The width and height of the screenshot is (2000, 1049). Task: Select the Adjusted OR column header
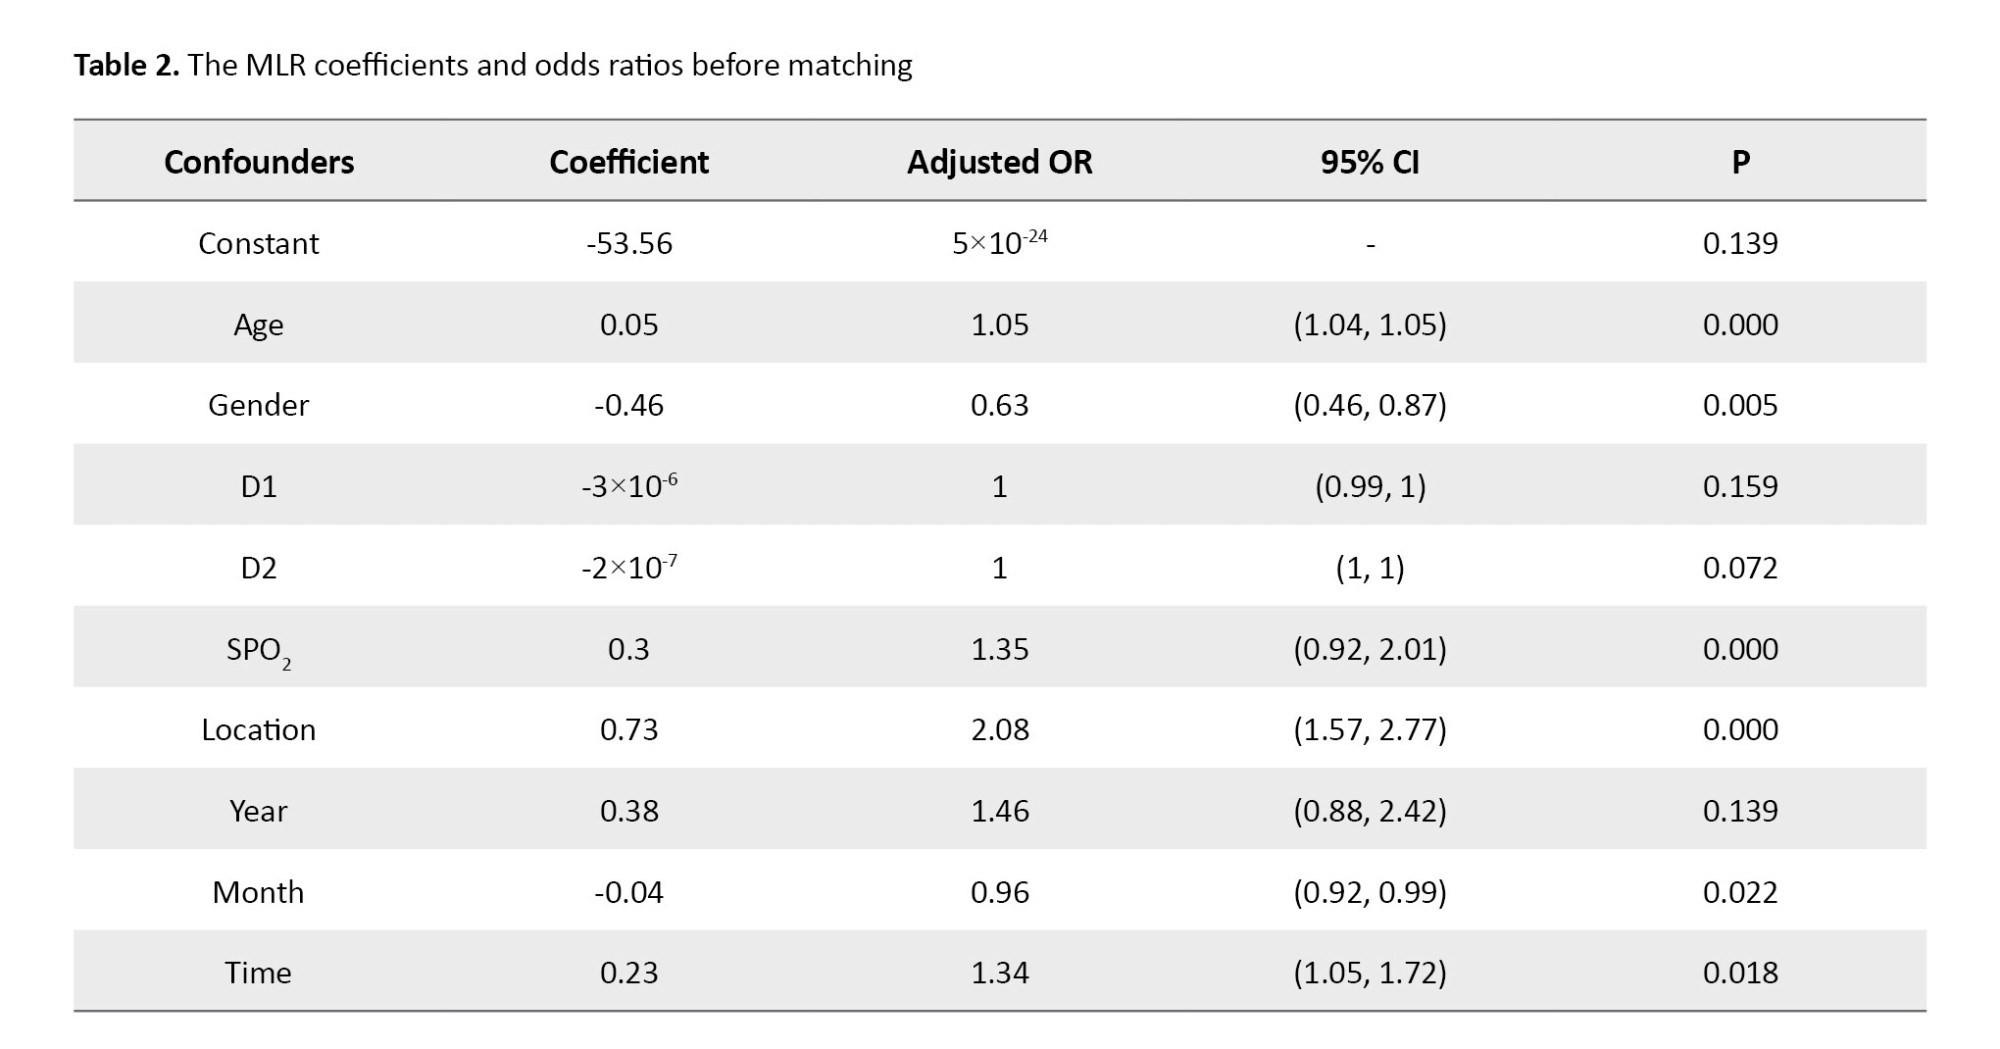pyautogui.click(x=999, y=162)
